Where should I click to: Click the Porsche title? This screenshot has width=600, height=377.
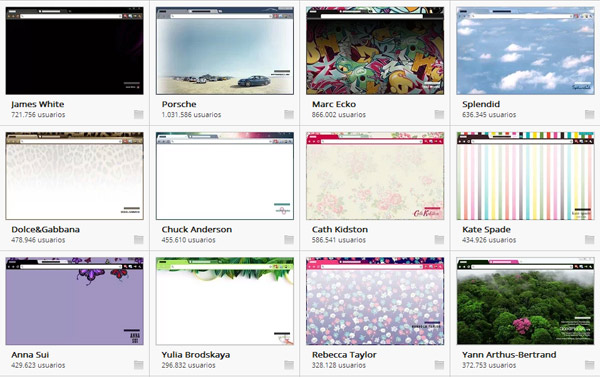pyautogui.click(x=179, y=104)
